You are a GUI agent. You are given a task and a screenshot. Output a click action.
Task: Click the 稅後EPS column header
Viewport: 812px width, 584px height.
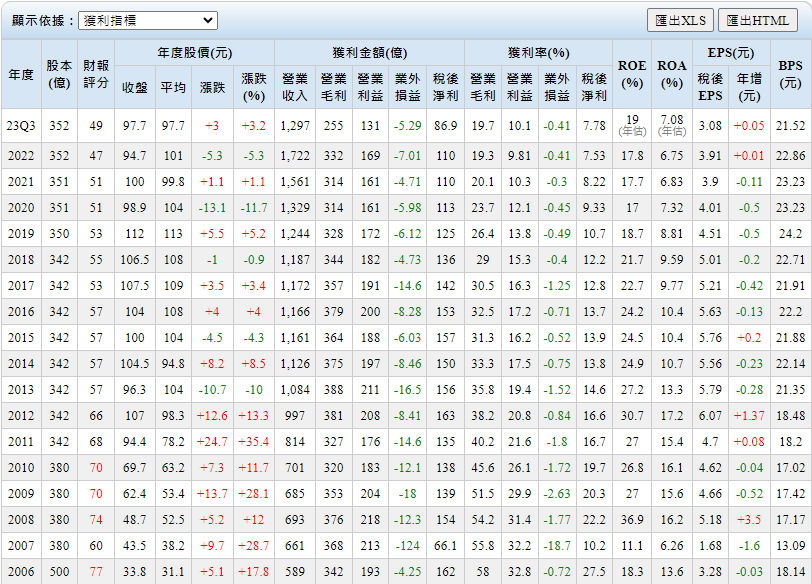(x=710, y=87)
